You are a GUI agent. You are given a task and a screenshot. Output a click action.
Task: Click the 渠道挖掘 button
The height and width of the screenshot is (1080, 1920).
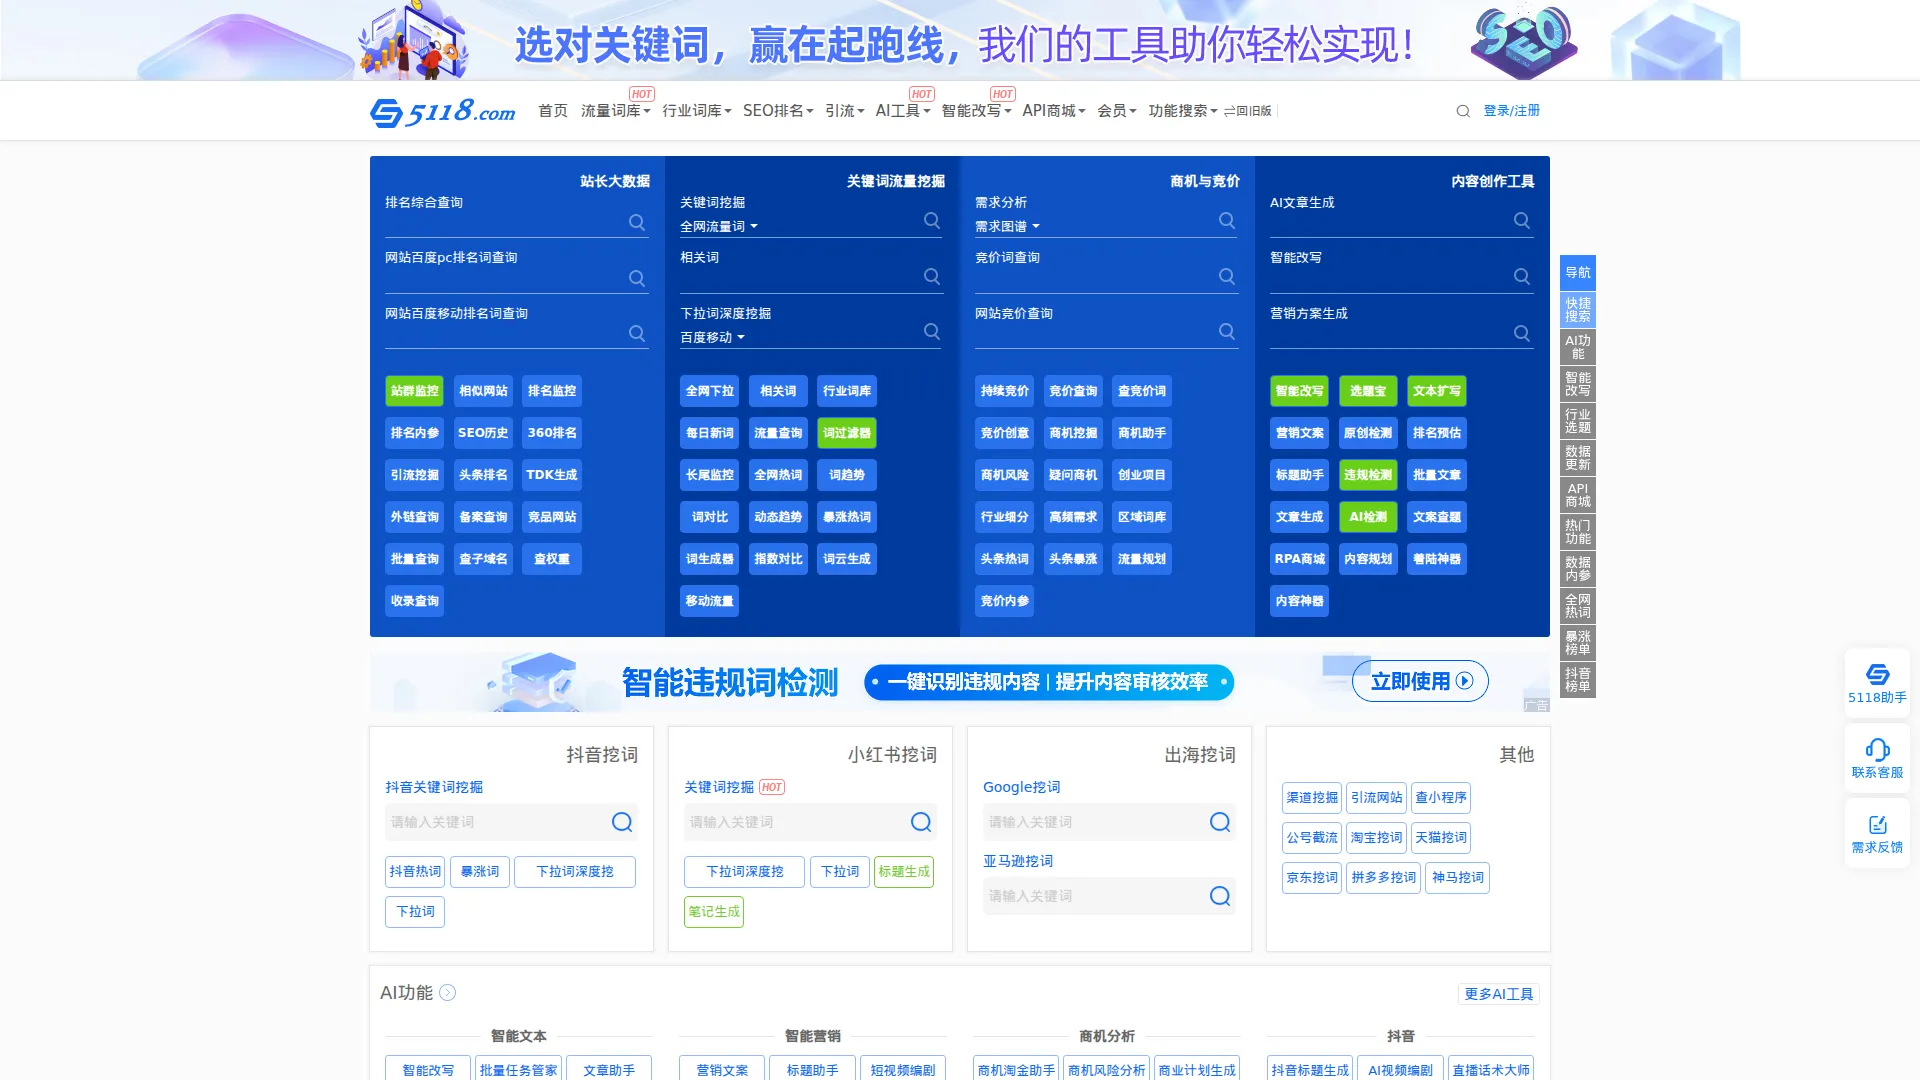coord(1312,798)
